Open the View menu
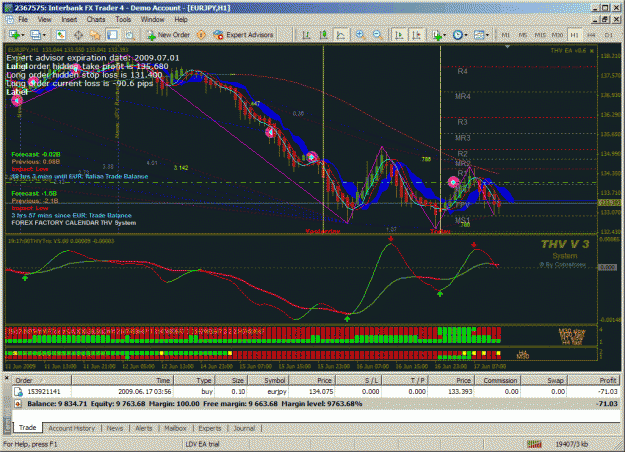 coord(44,20)
